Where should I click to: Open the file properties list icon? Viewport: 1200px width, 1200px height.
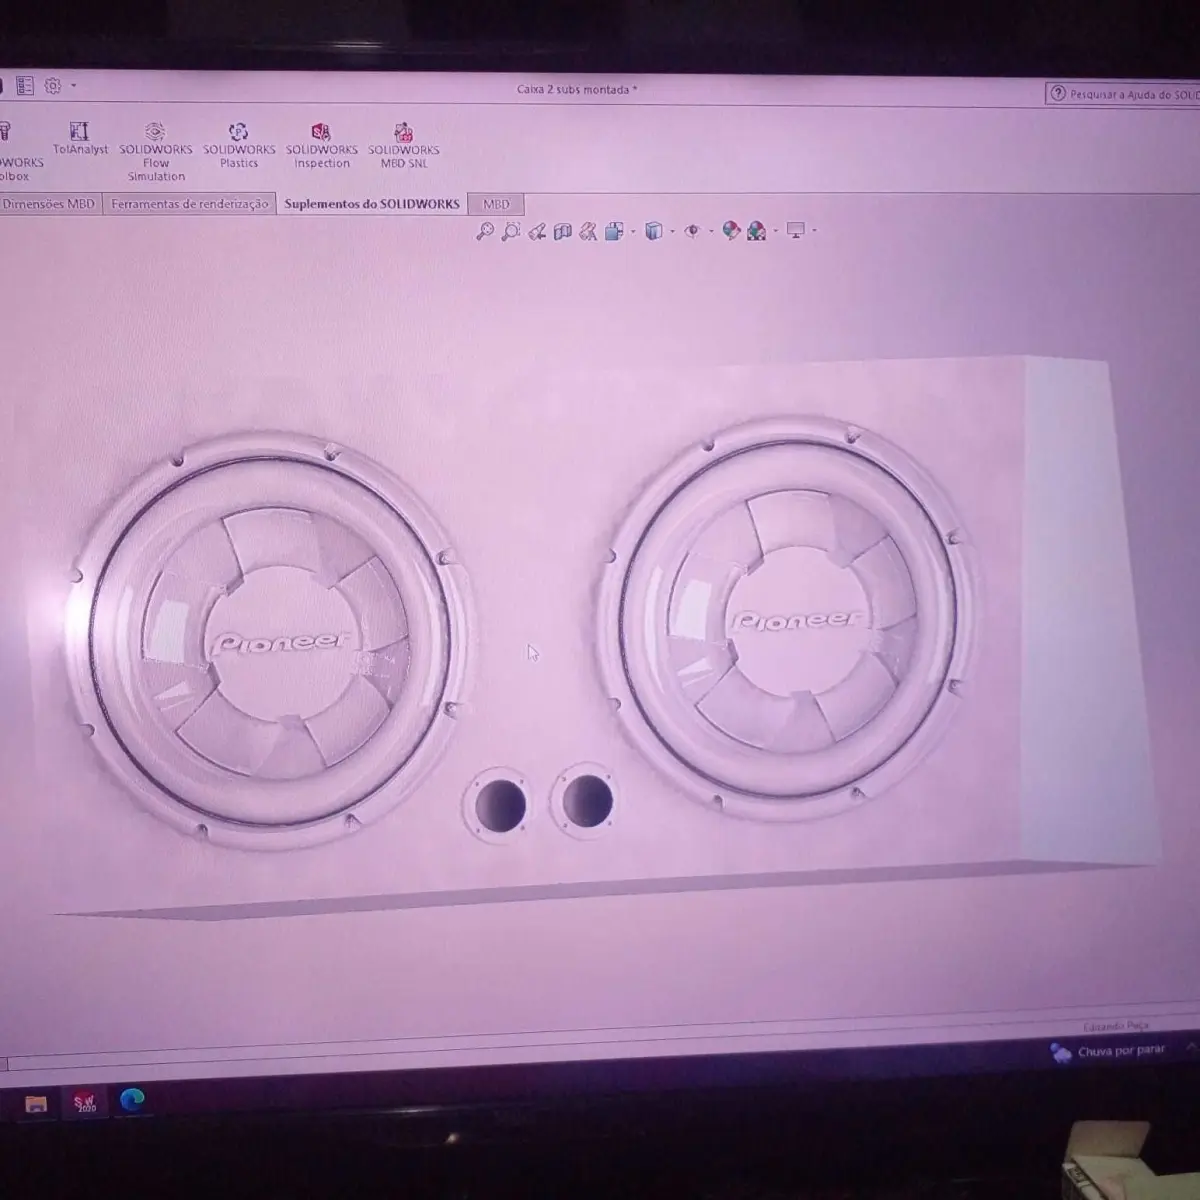pos(25,86)
